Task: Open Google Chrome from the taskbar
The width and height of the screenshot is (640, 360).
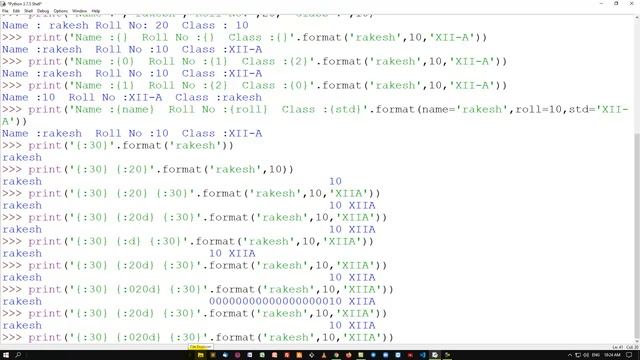Action: coord(336,355)
